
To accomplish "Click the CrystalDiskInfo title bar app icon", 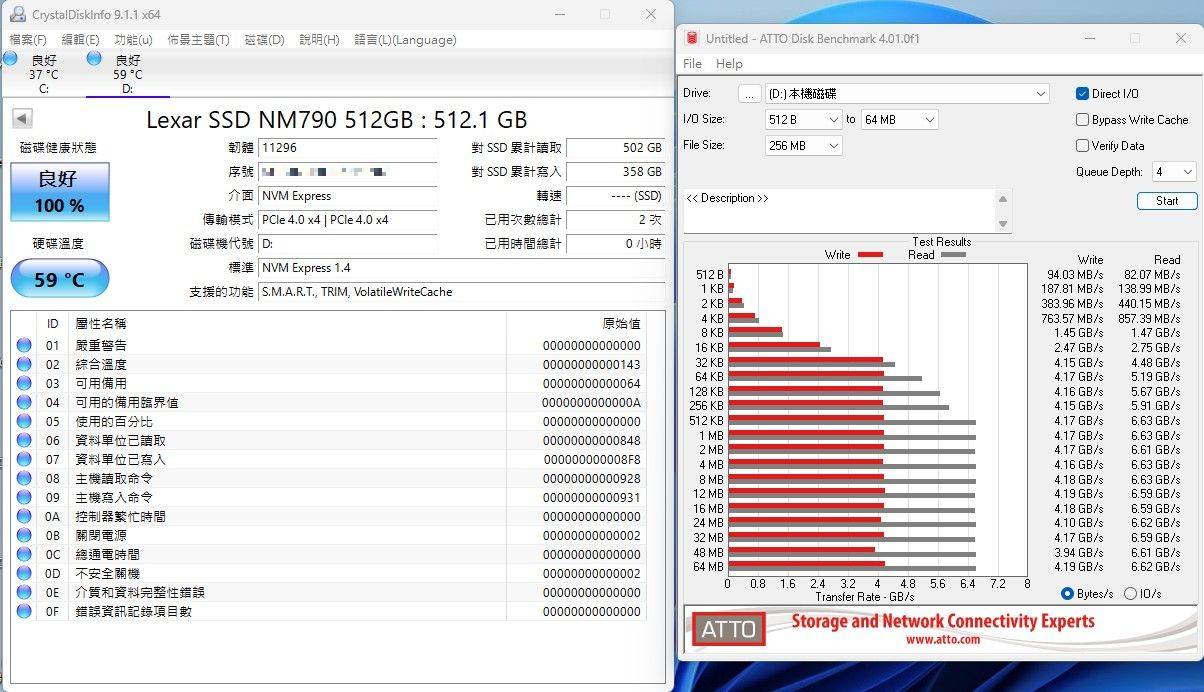I will coord(18,14).
